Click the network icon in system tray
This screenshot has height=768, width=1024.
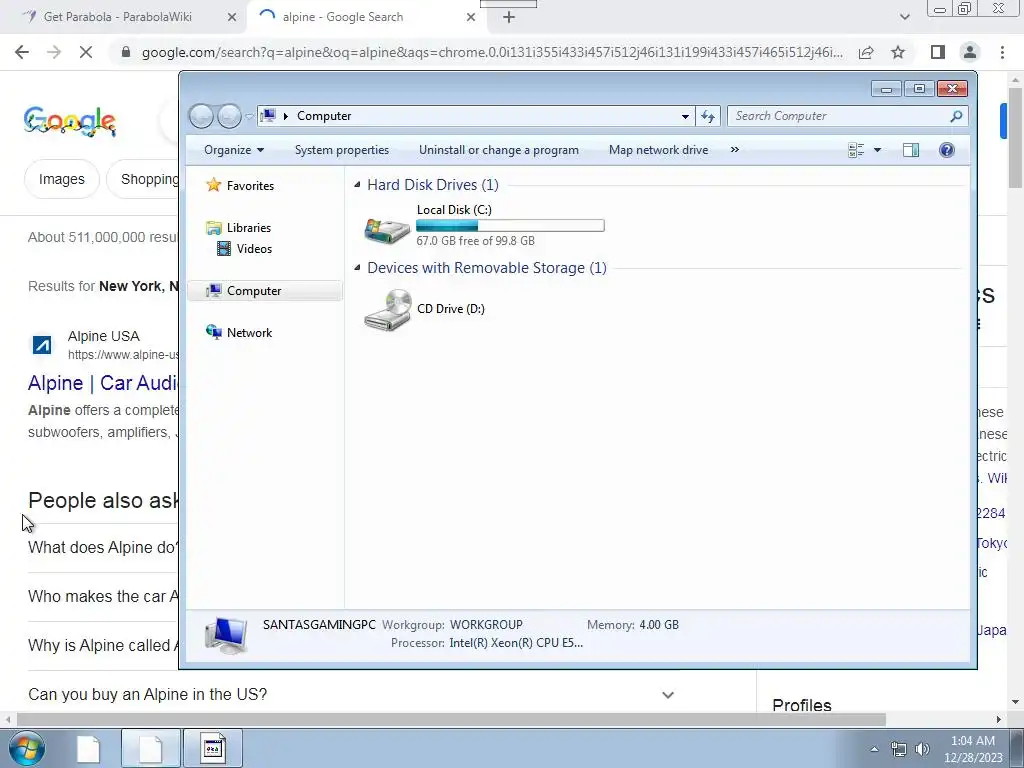[x=899, y=749]
